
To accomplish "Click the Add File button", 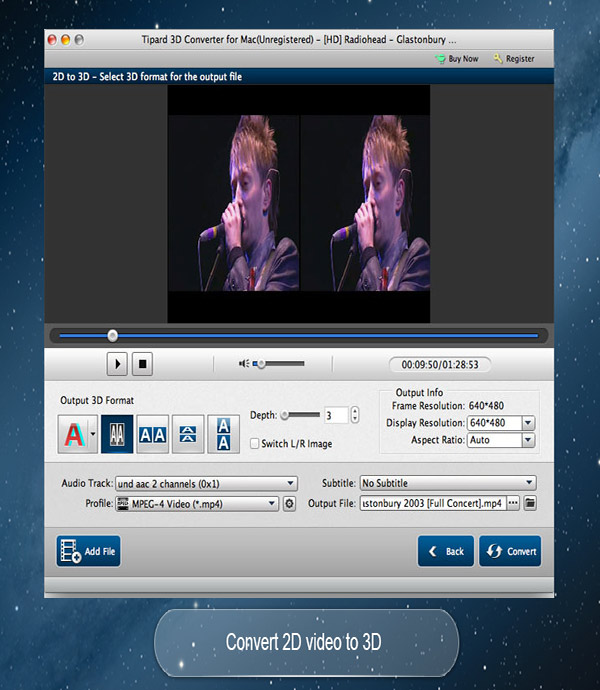I will [89, 551].
